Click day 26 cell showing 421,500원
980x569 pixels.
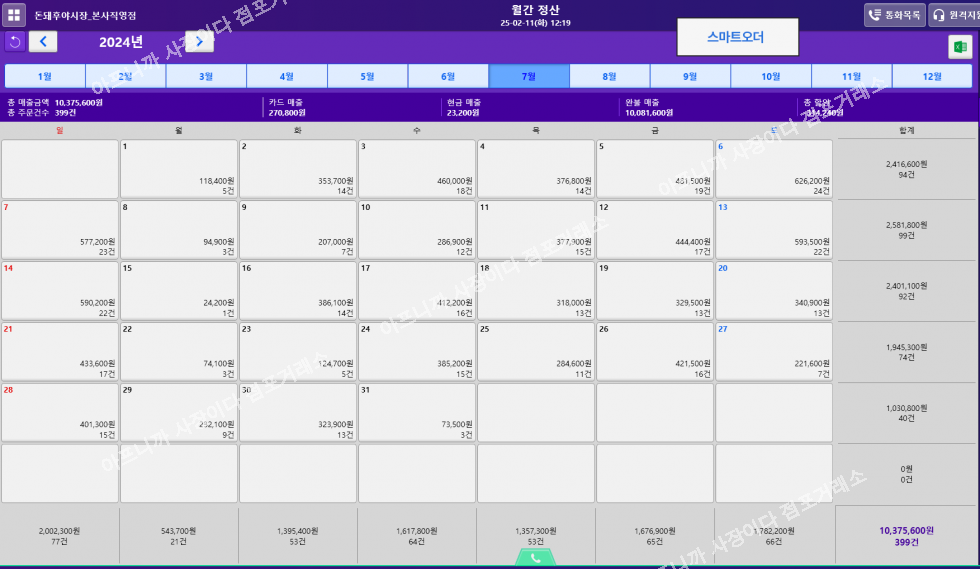click(x=654, y=352)
